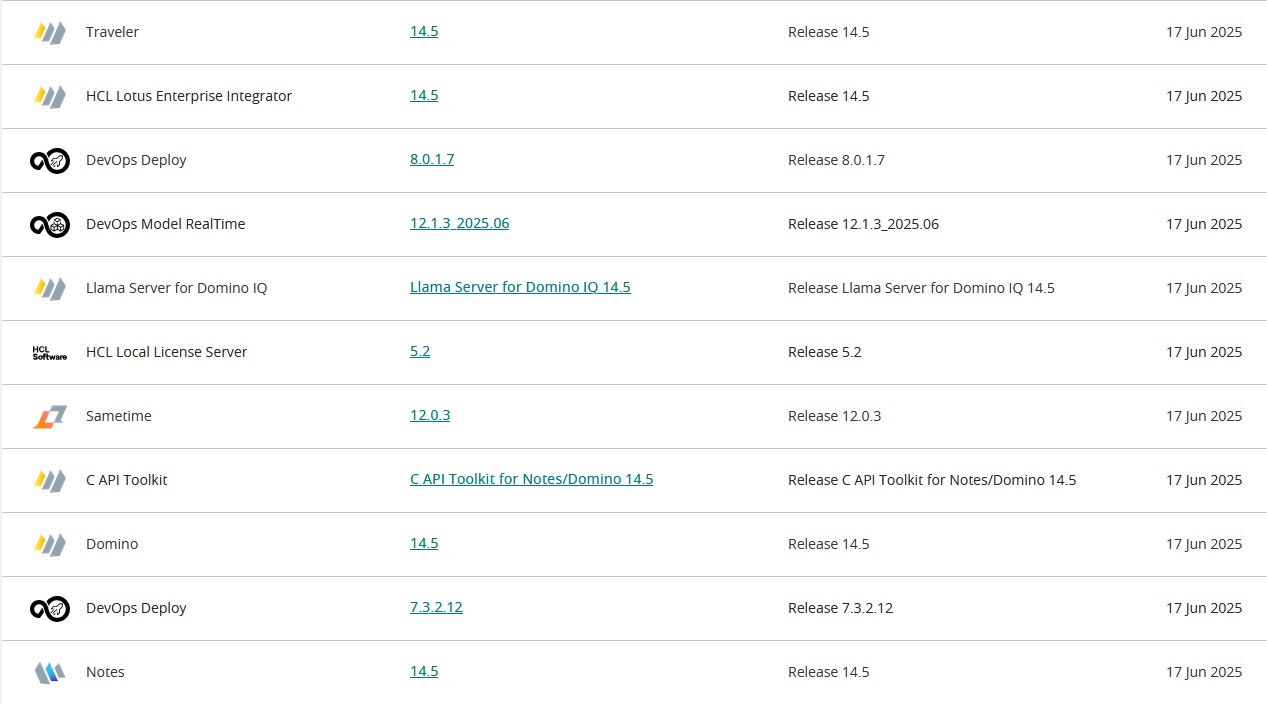Click the DevOps Model RealTime icon
This screenshot has width=1267, height=704.
(49, 224)
